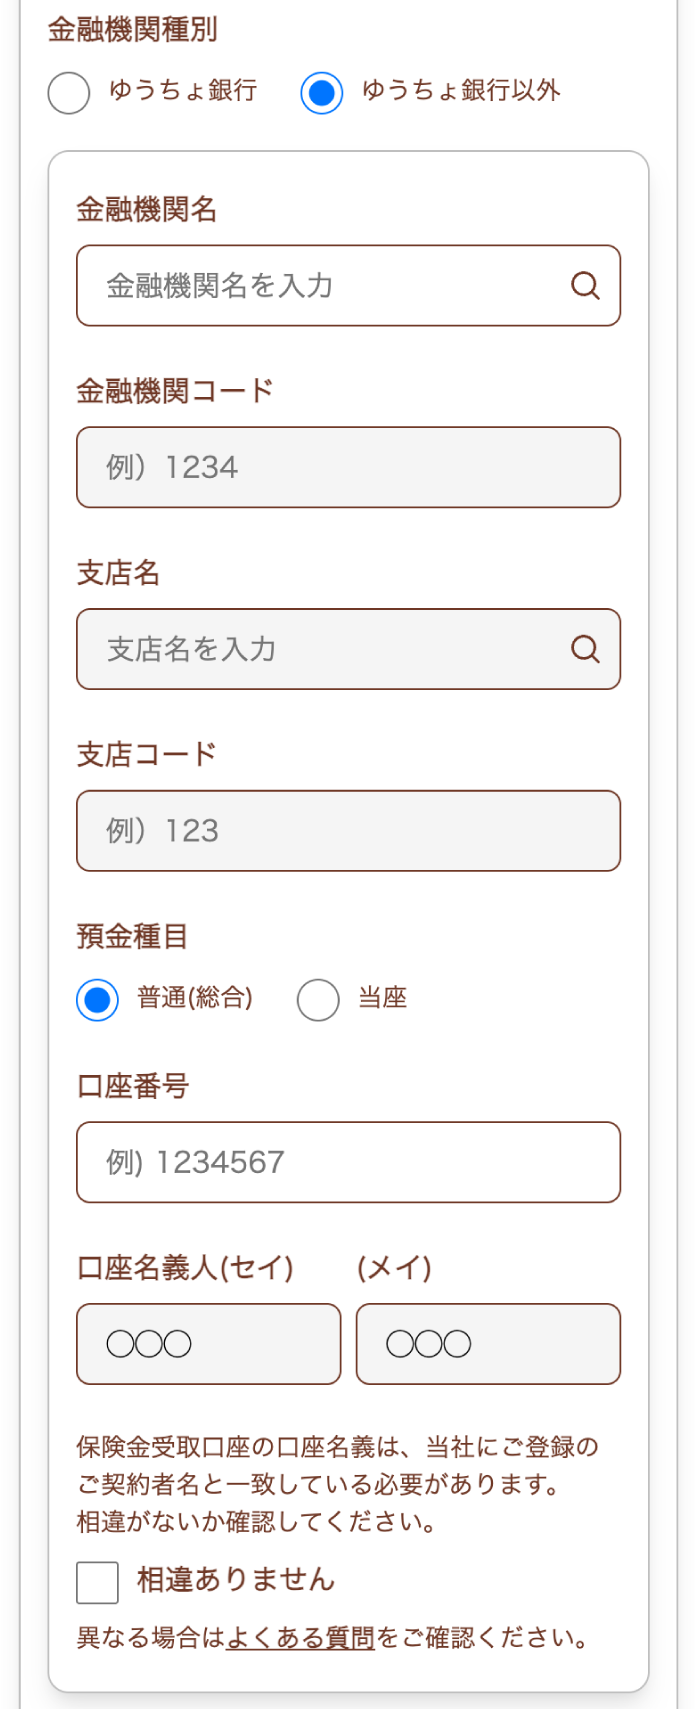Viewport: 697px width, 1709px height.
Task: Click the search icon in 金融機関名 field
Action: [586, 286]
